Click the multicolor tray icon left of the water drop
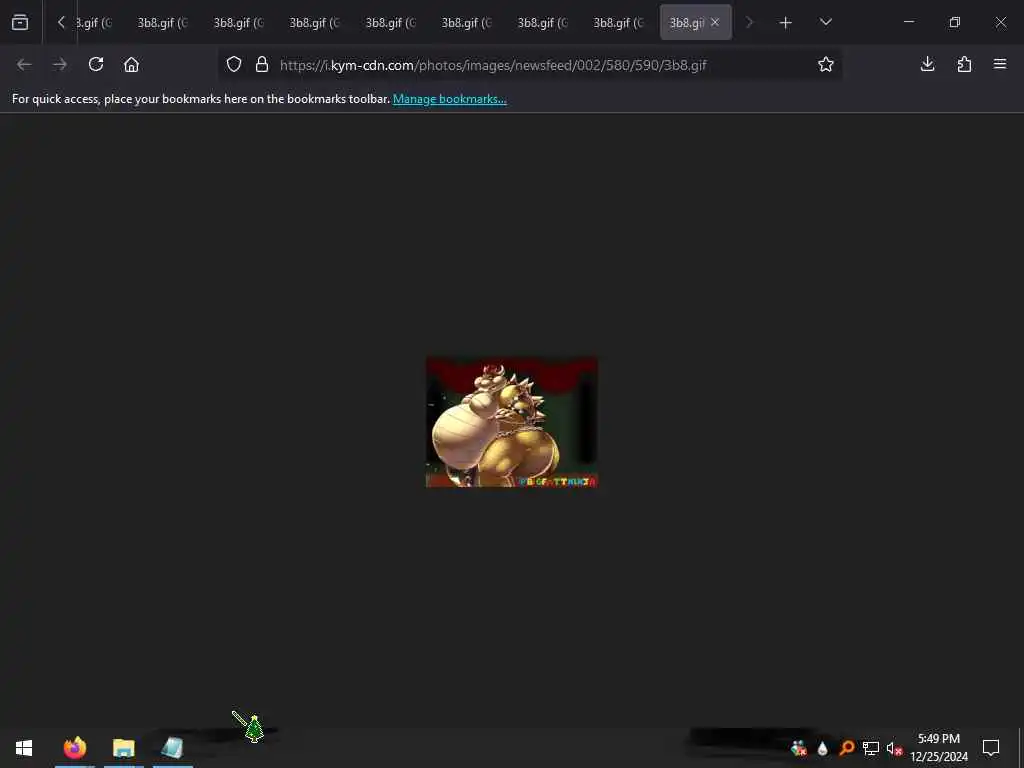This screenshot has height=768, width=1024. pyautogui.click(x=799, y=748)
